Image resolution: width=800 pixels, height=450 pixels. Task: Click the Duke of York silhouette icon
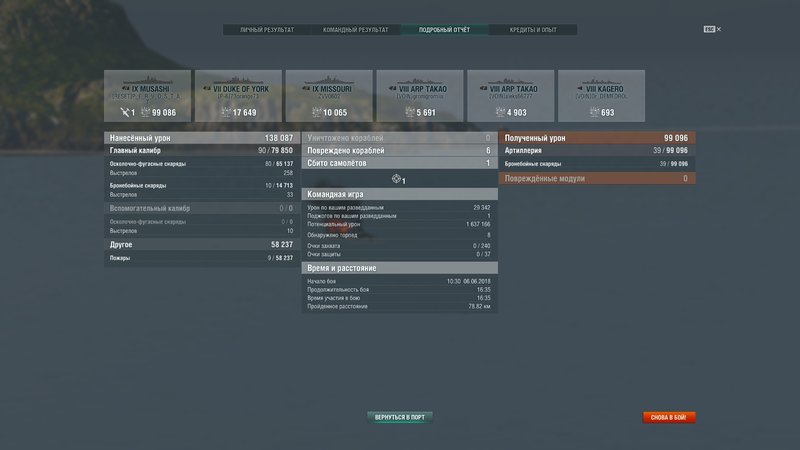238,81
